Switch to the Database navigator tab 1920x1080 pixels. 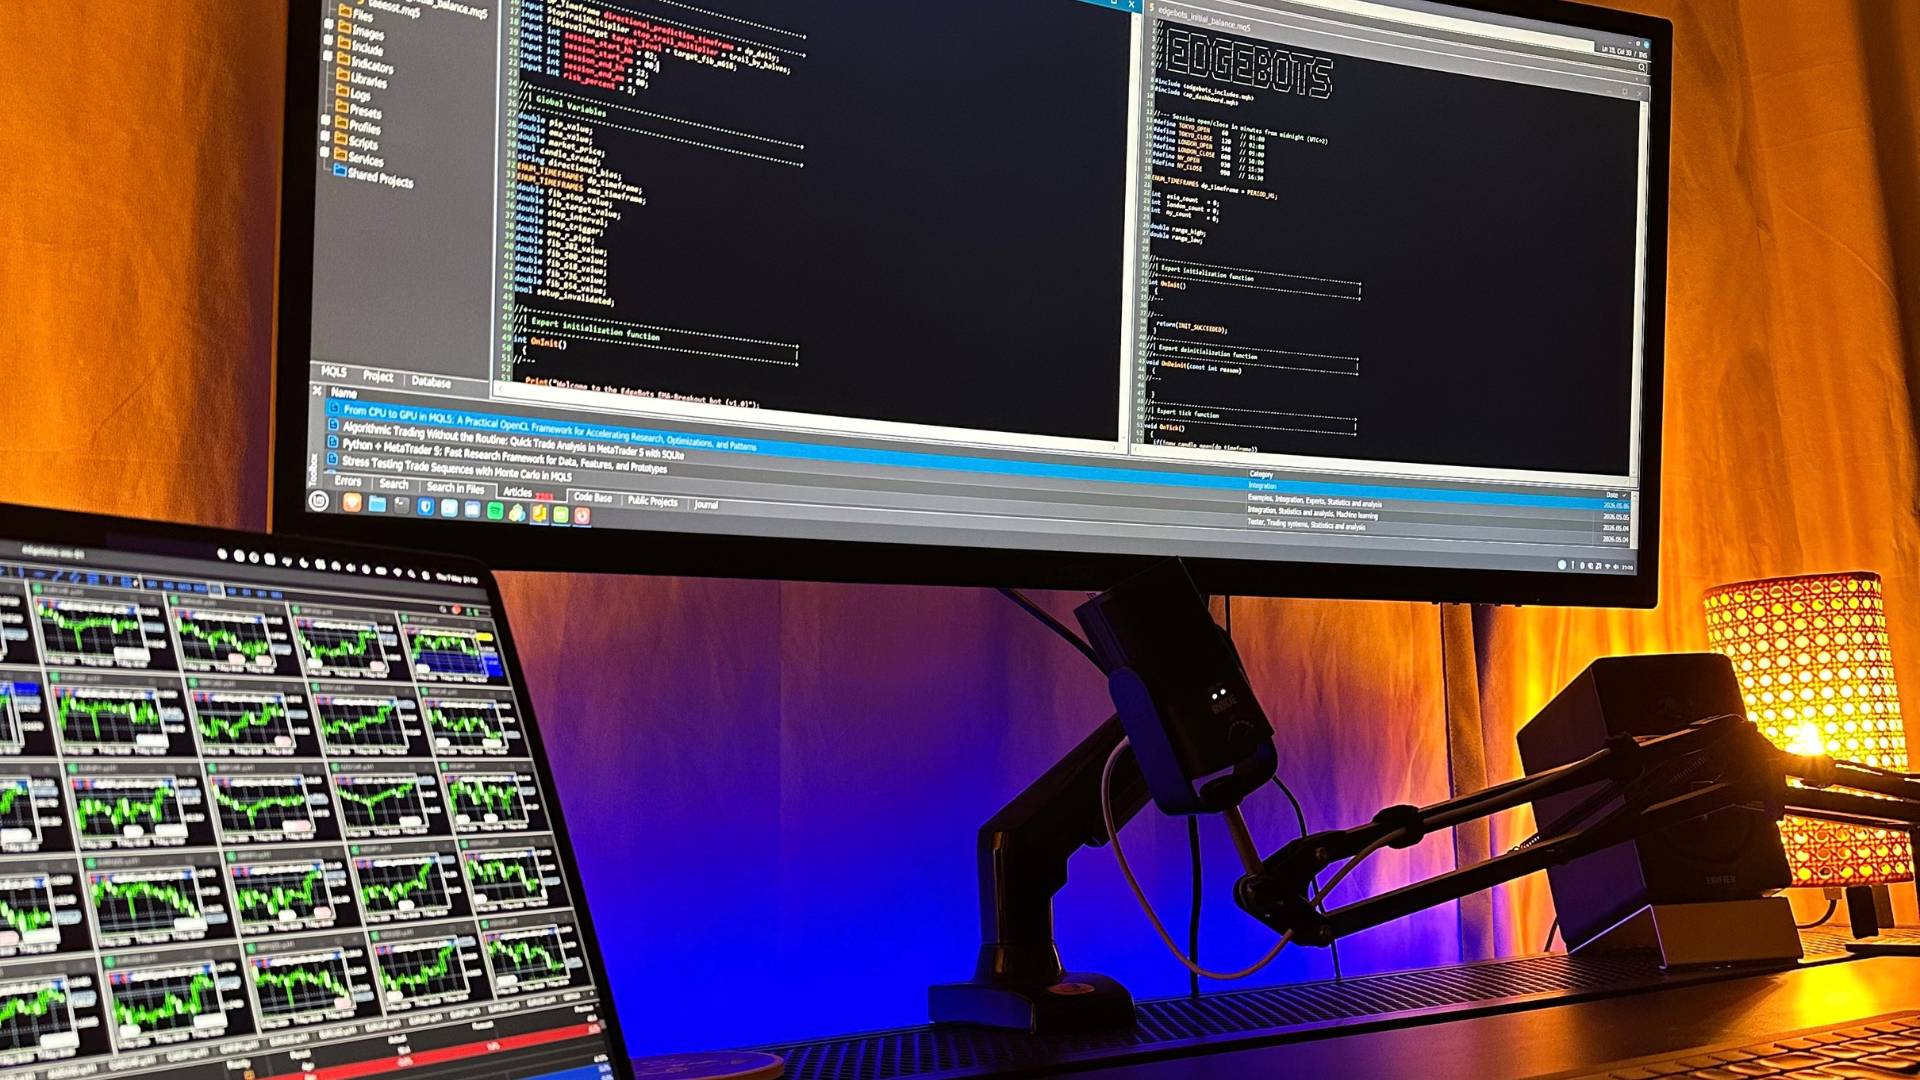(431, 382)
